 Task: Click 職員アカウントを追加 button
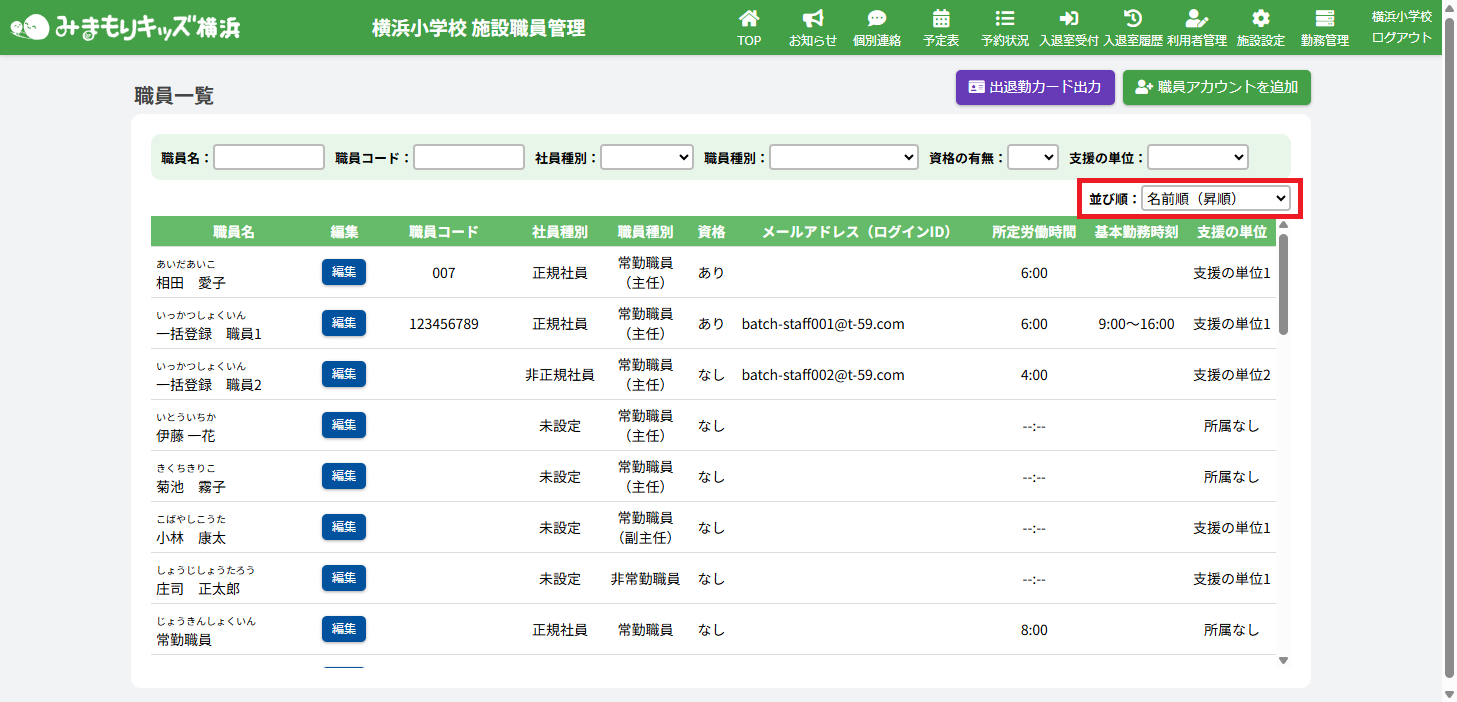pos(1216,87)
